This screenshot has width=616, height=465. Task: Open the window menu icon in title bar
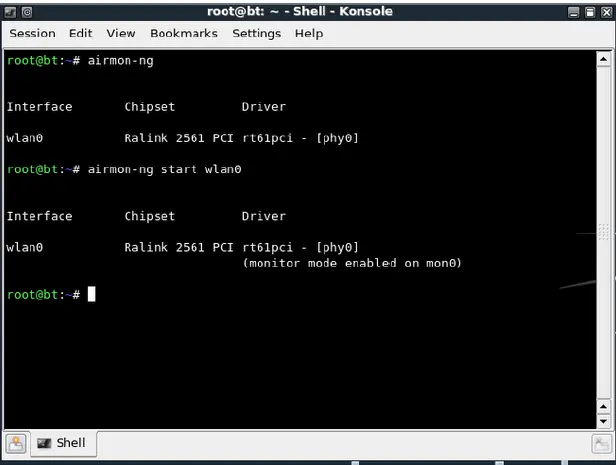tap(11, 12)
